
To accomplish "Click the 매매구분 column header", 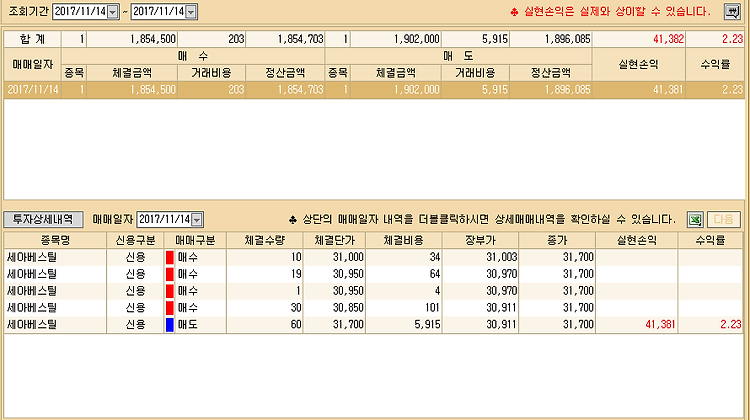I will tap(195, 240).
